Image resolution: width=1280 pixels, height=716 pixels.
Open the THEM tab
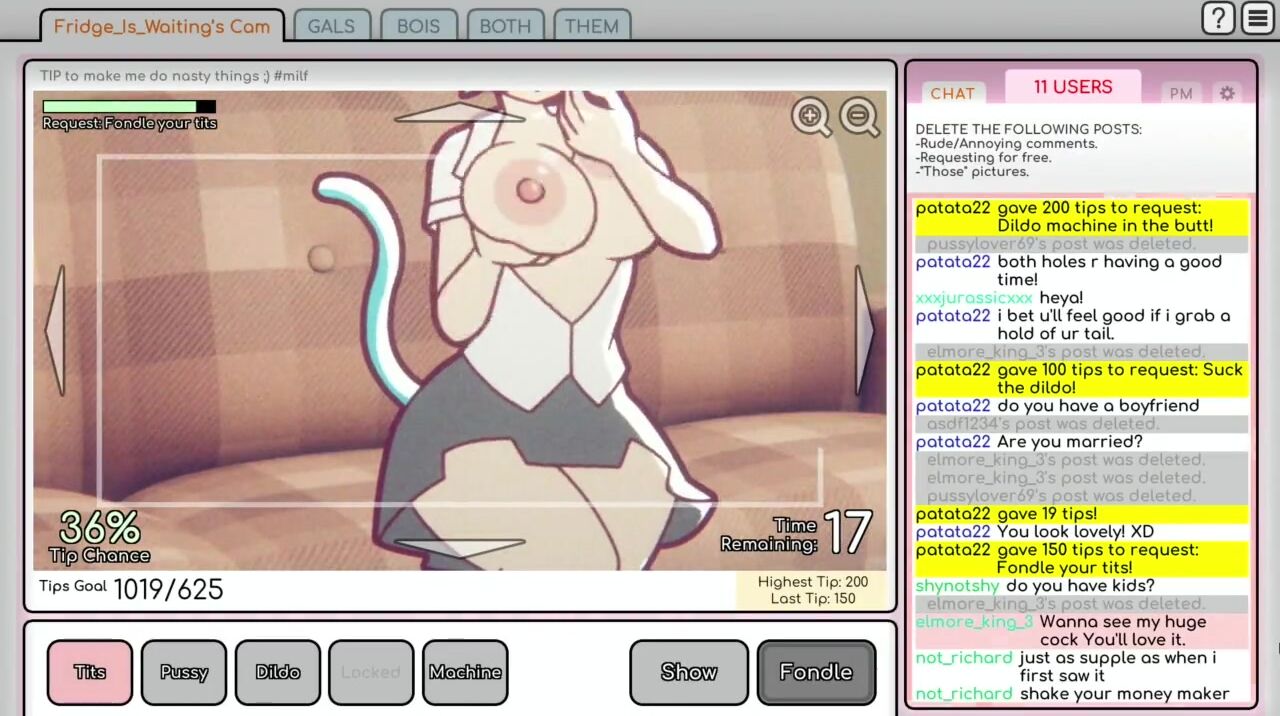(591, 26)
